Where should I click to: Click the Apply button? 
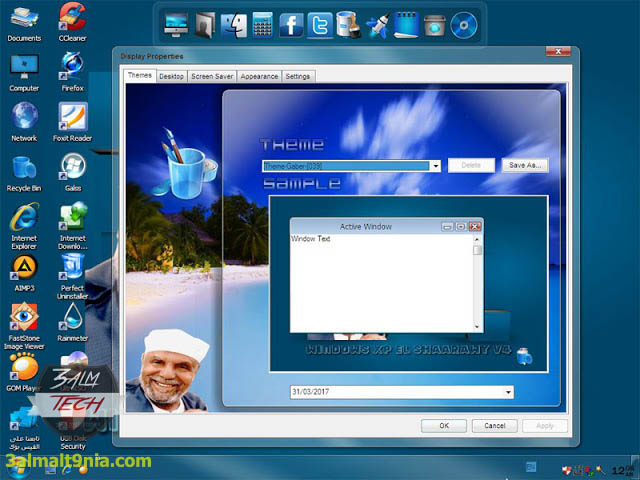point(545,426)
